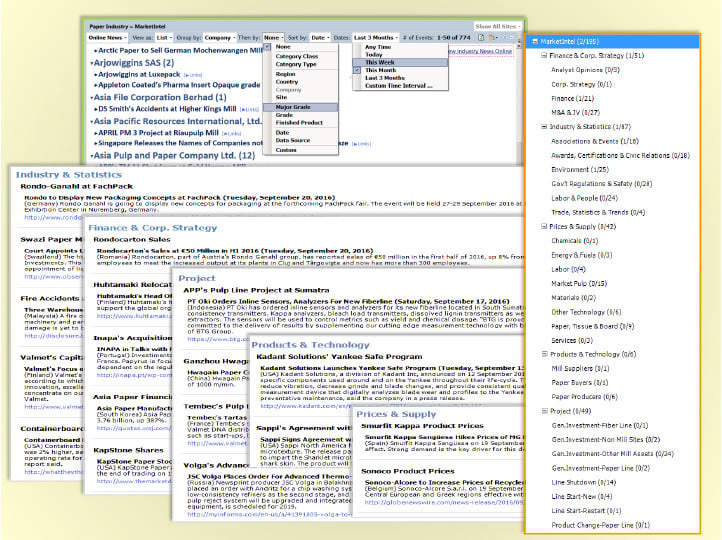
Task: Select Labor & People (0/24) tree item
Action: pos(584,198)
